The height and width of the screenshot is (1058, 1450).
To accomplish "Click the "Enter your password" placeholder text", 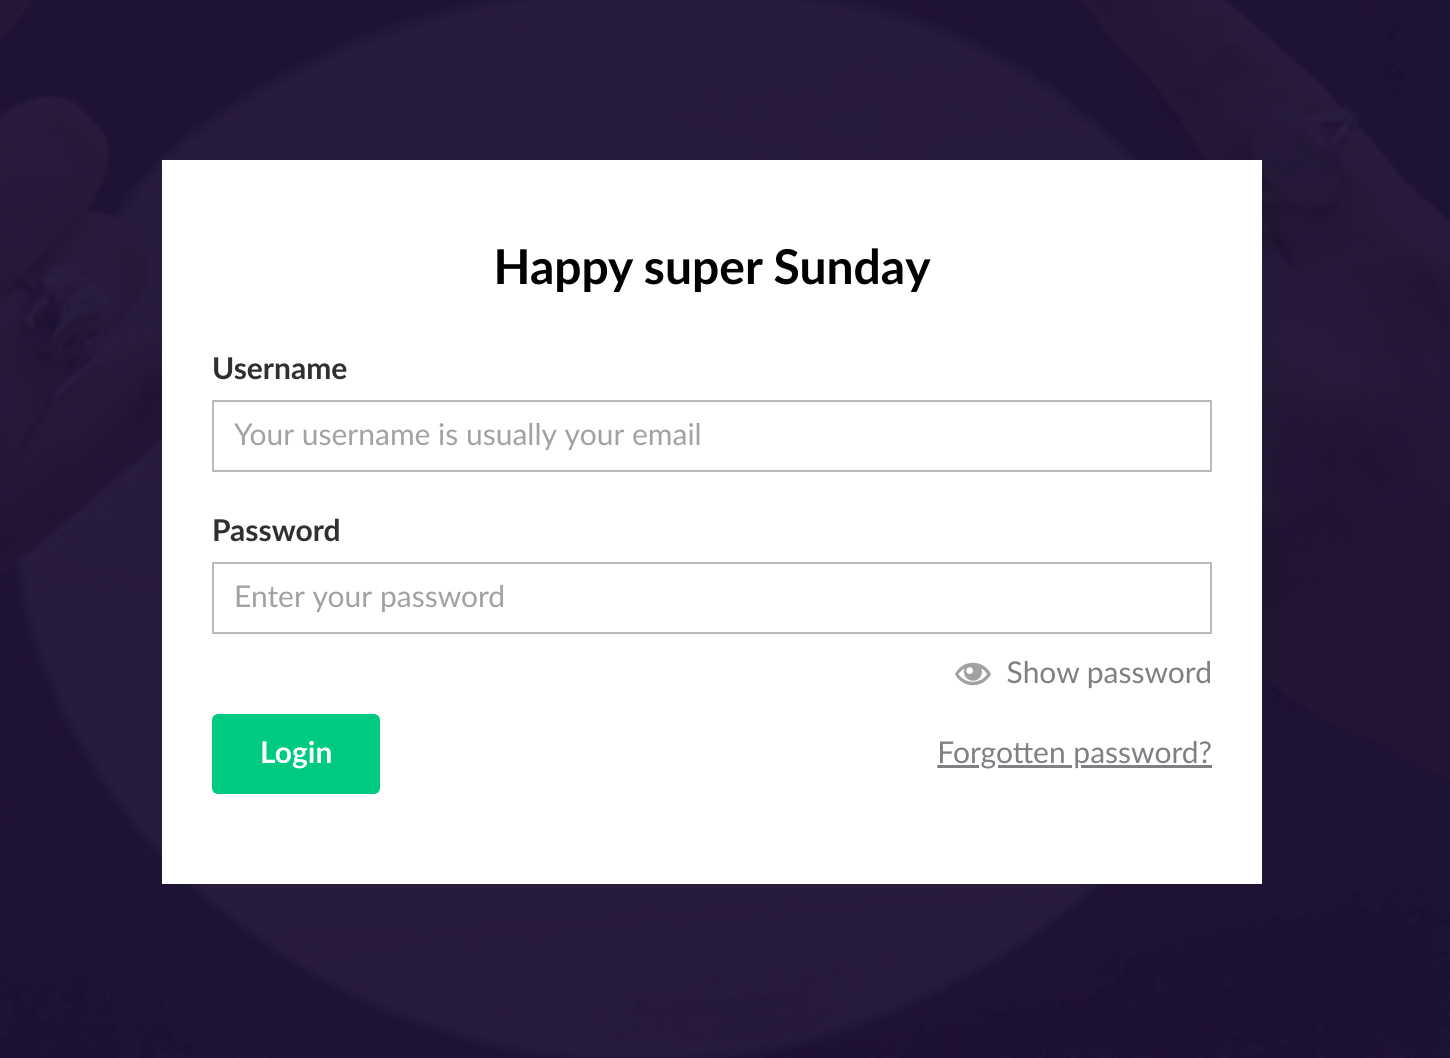I will [369, 598].
